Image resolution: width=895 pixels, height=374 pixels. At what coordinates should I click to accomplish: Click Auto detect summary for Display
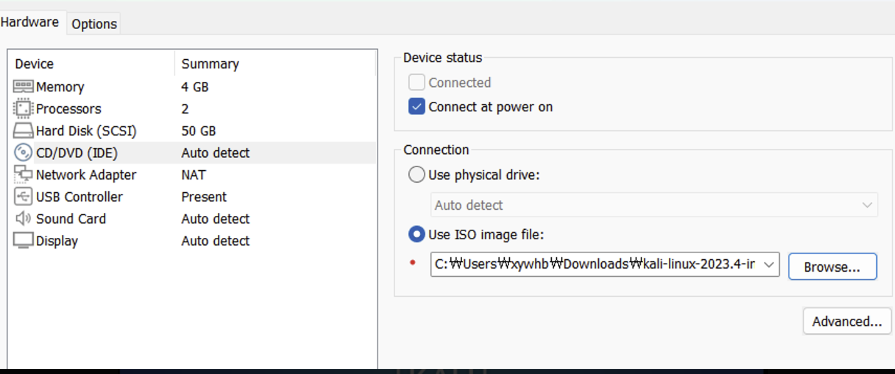215,241
